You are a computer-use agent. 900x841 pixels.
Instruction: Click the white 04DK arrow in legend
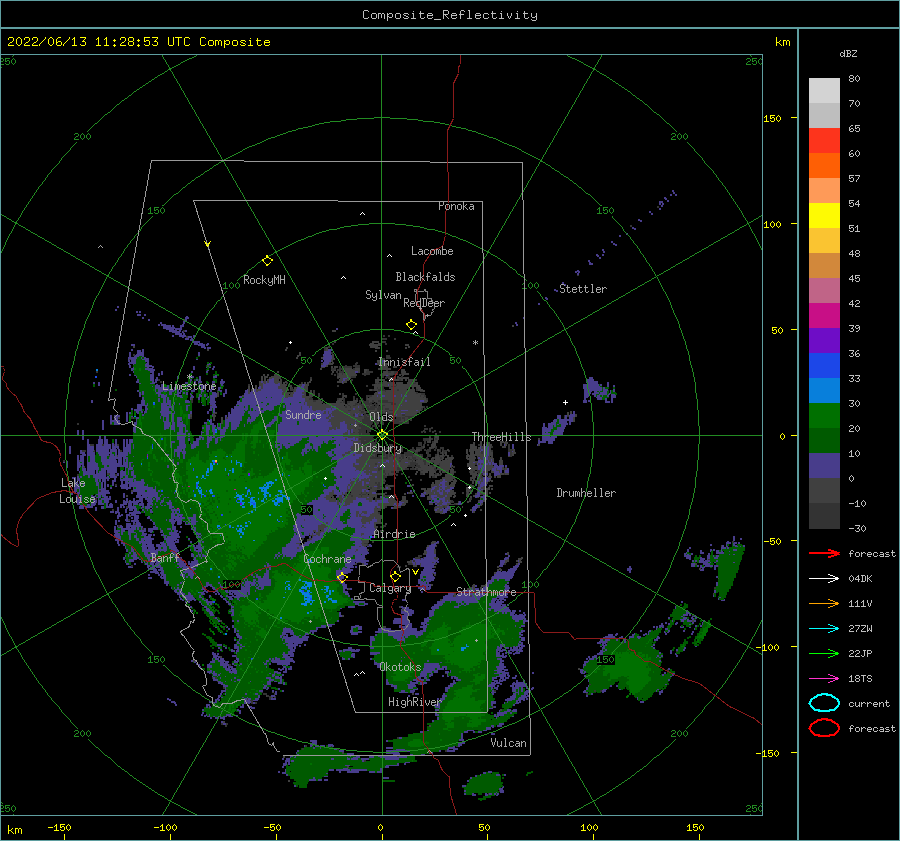click(x=824, y=578)
